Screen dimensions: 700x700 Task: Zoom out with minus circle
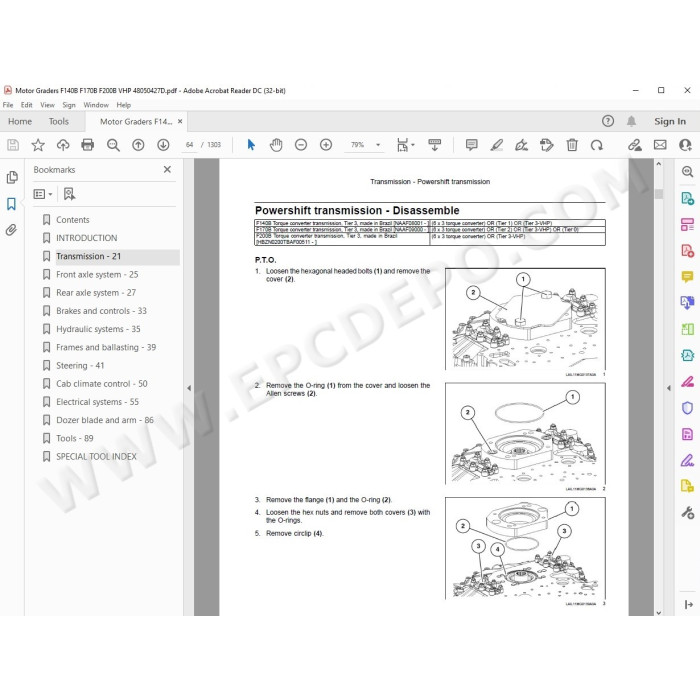[301, 145]
